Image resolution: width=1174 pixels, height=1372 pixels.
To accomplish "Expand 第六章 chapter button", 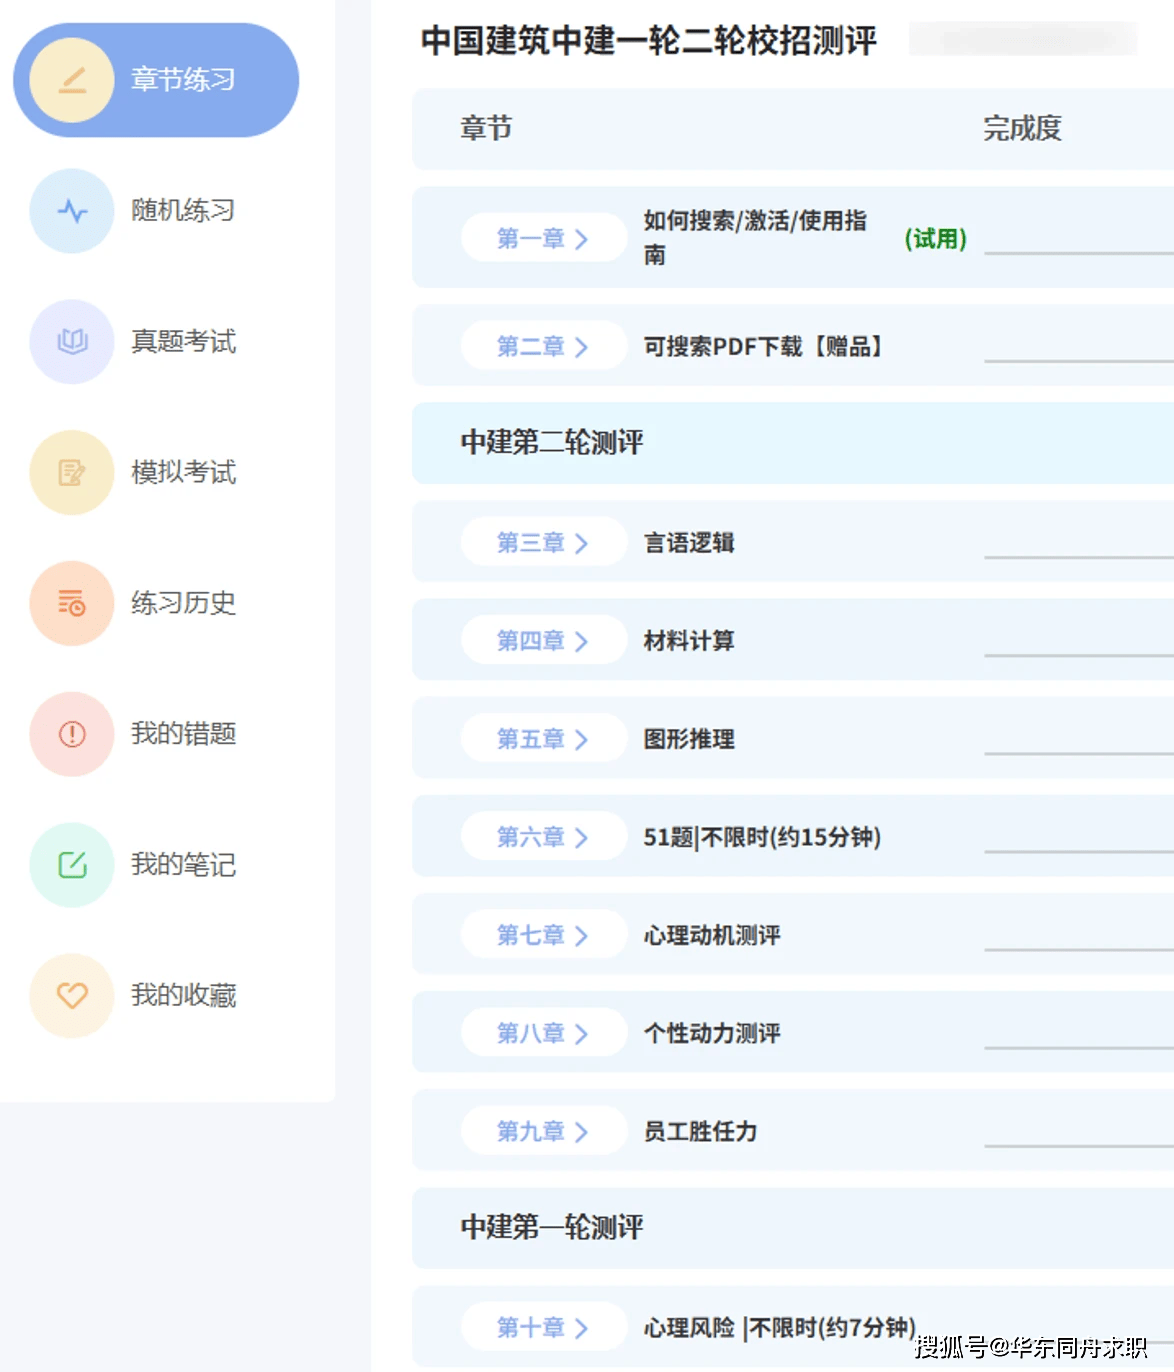I will [x=543, y=837].
